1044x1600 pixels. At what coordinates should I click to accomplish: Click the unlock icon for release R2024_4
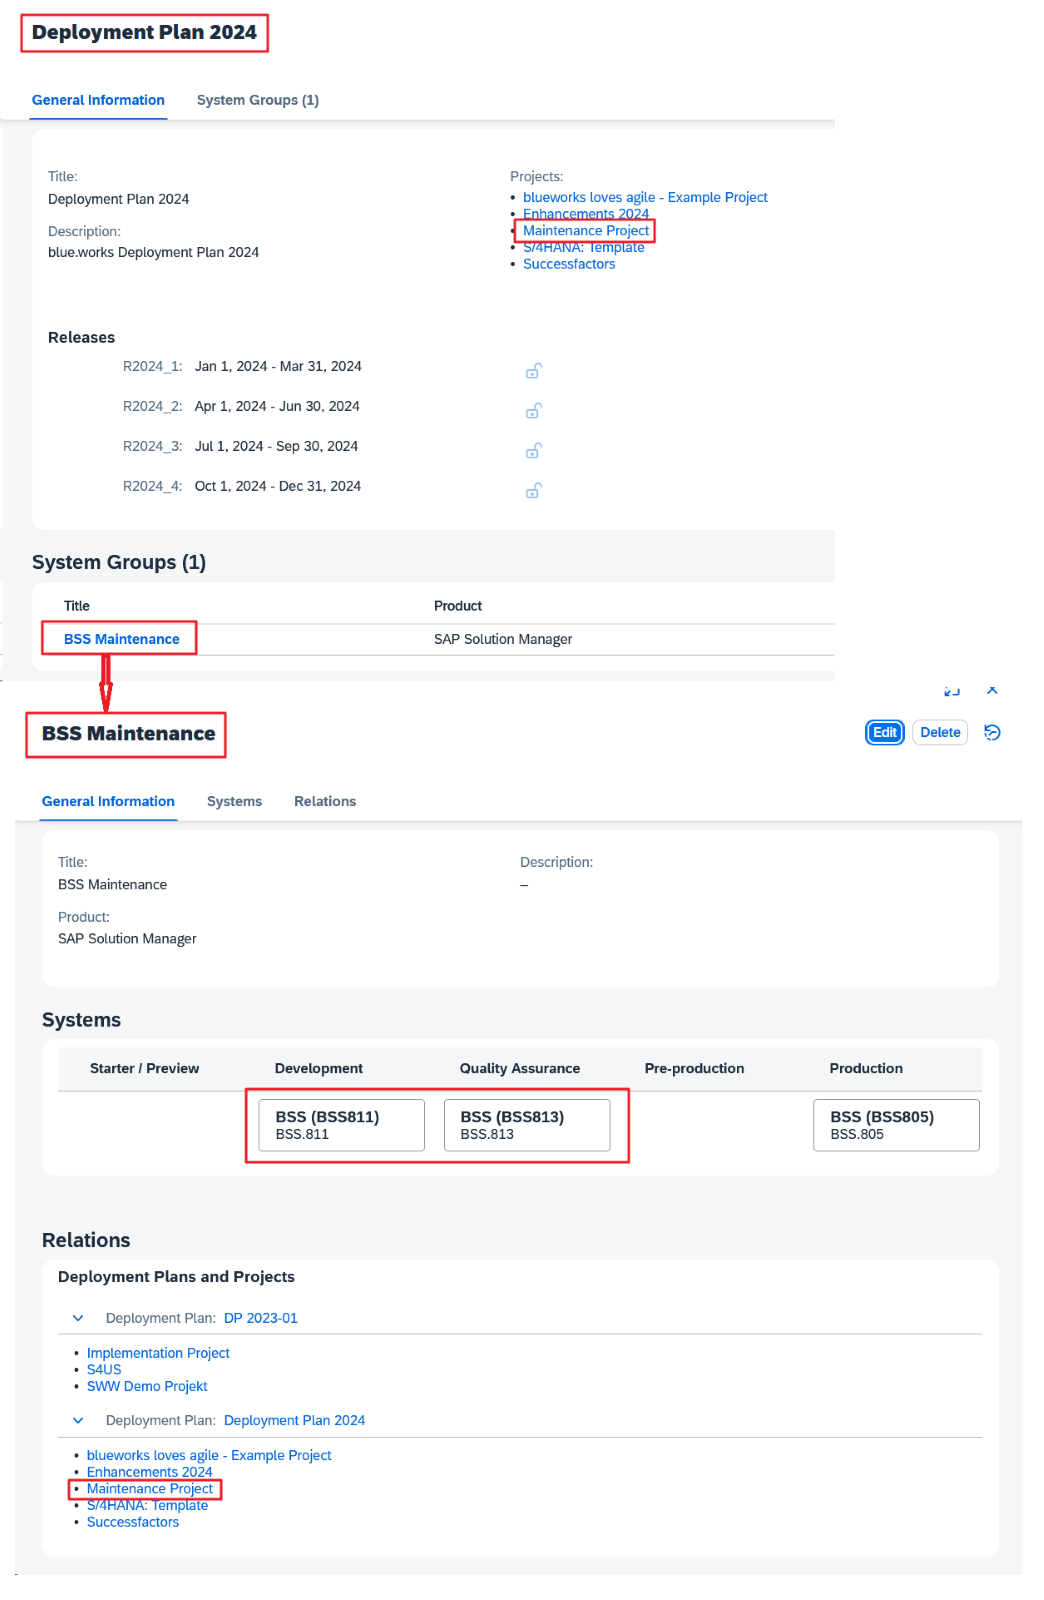pyautogui.click(x=534, y=491)
